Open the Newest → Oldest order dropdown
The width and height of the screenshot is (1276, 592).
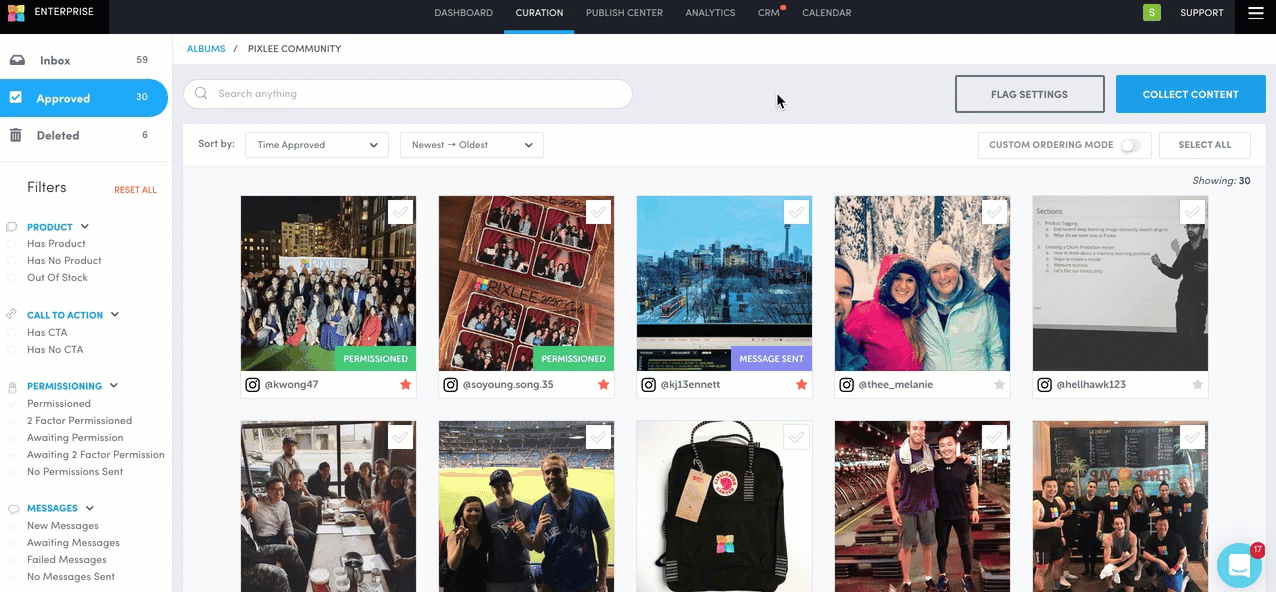471,145
